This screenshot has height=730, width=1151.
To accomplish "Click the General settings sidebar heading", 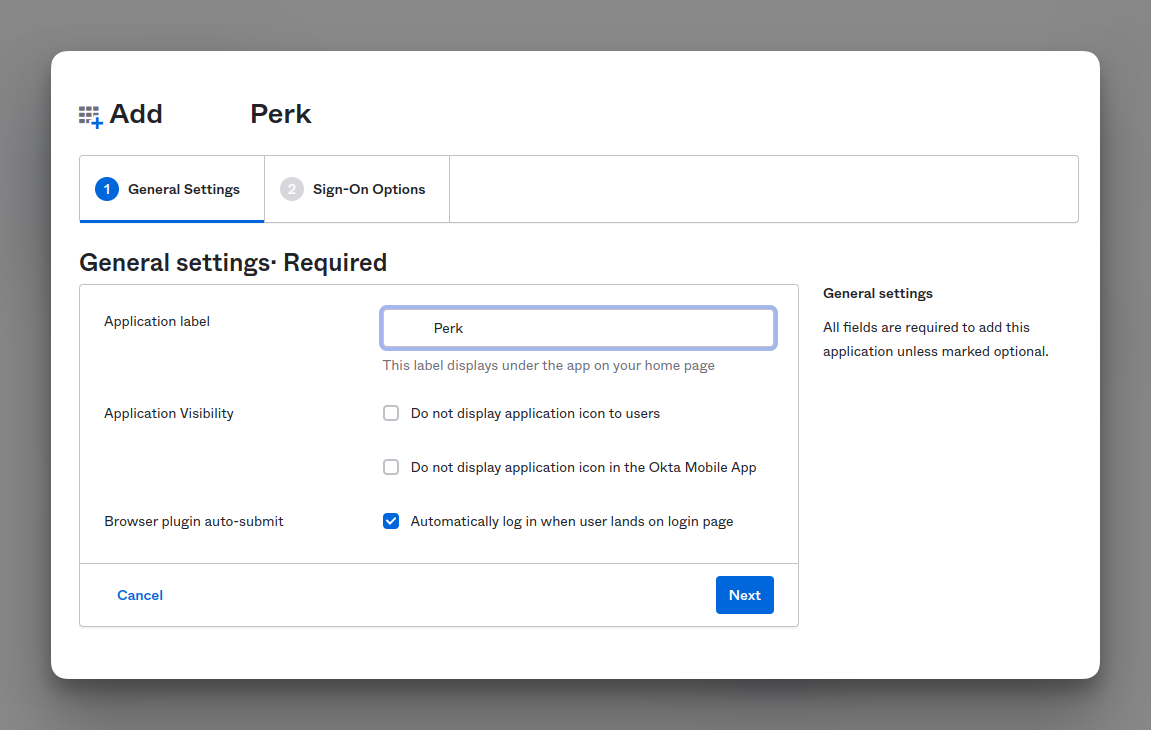I will tap(878, 293).
